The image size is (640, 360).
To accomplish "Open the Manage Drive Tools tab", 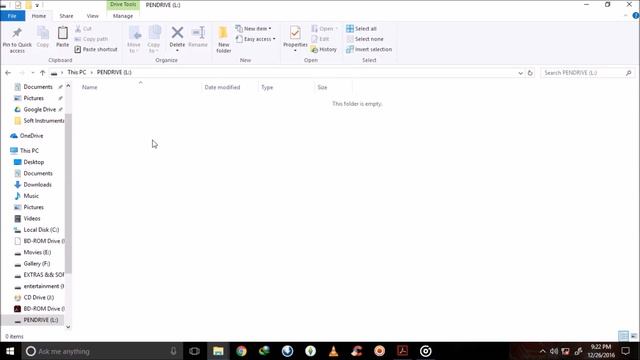I will 123,16.
